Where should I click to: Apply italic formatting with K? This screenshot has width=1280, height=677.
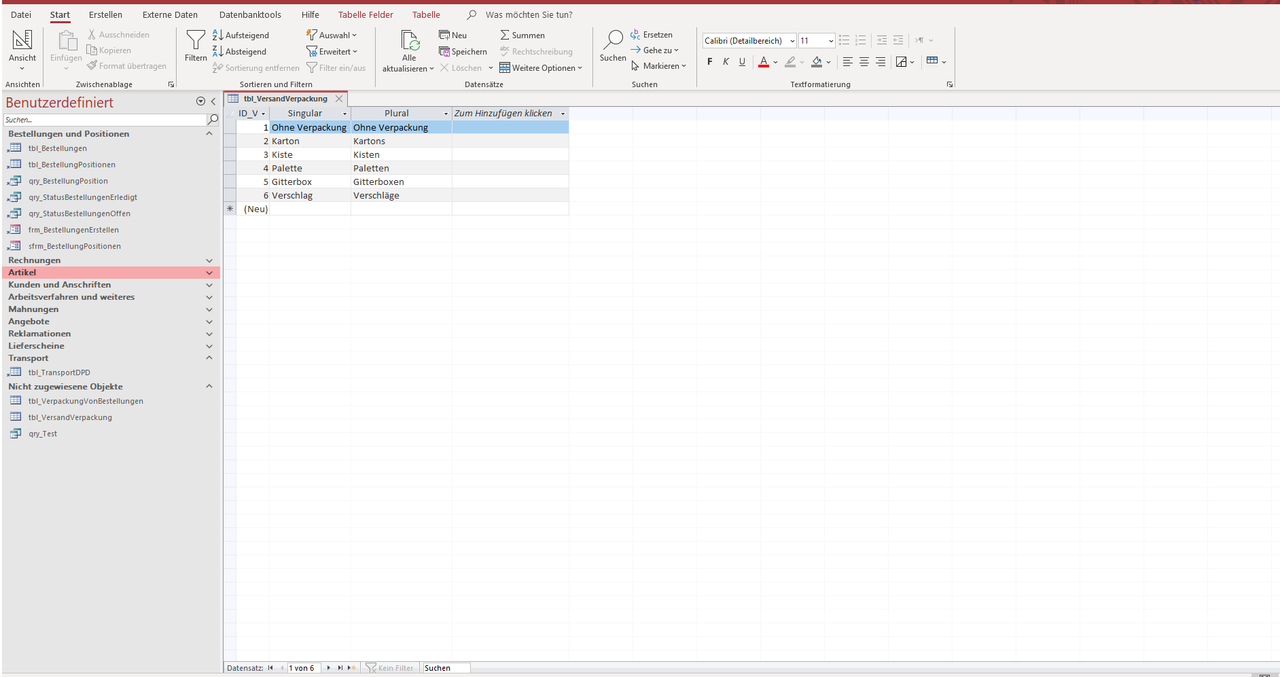pos(726,61)
